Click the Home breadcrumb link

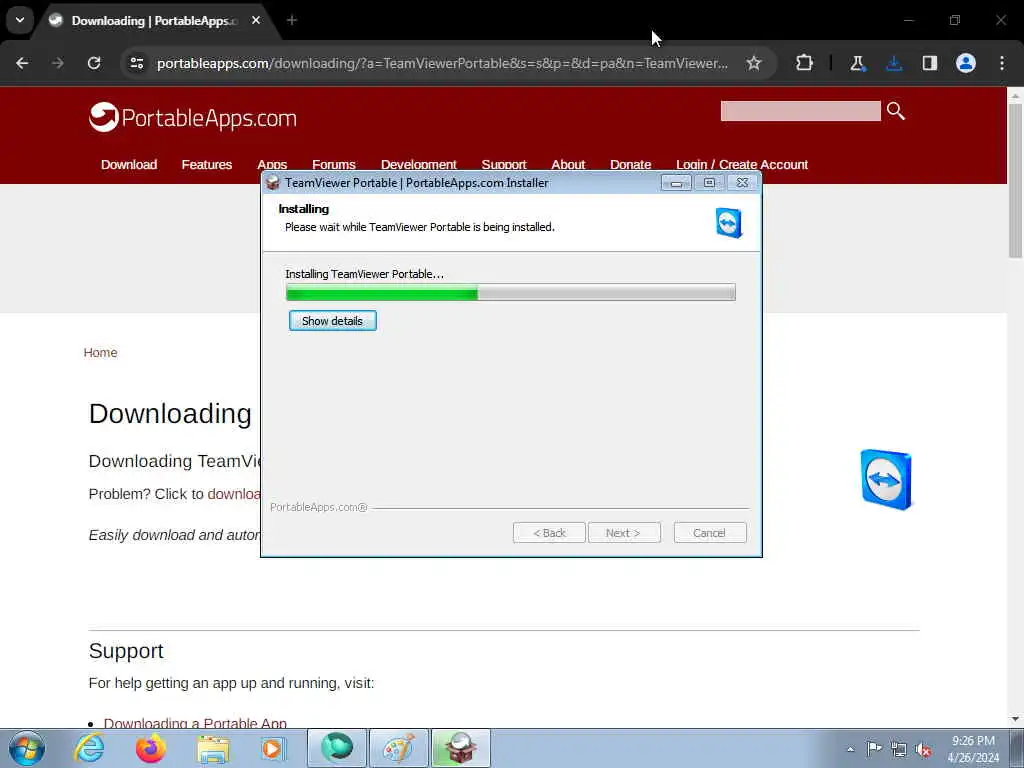[x=101, y=353]
